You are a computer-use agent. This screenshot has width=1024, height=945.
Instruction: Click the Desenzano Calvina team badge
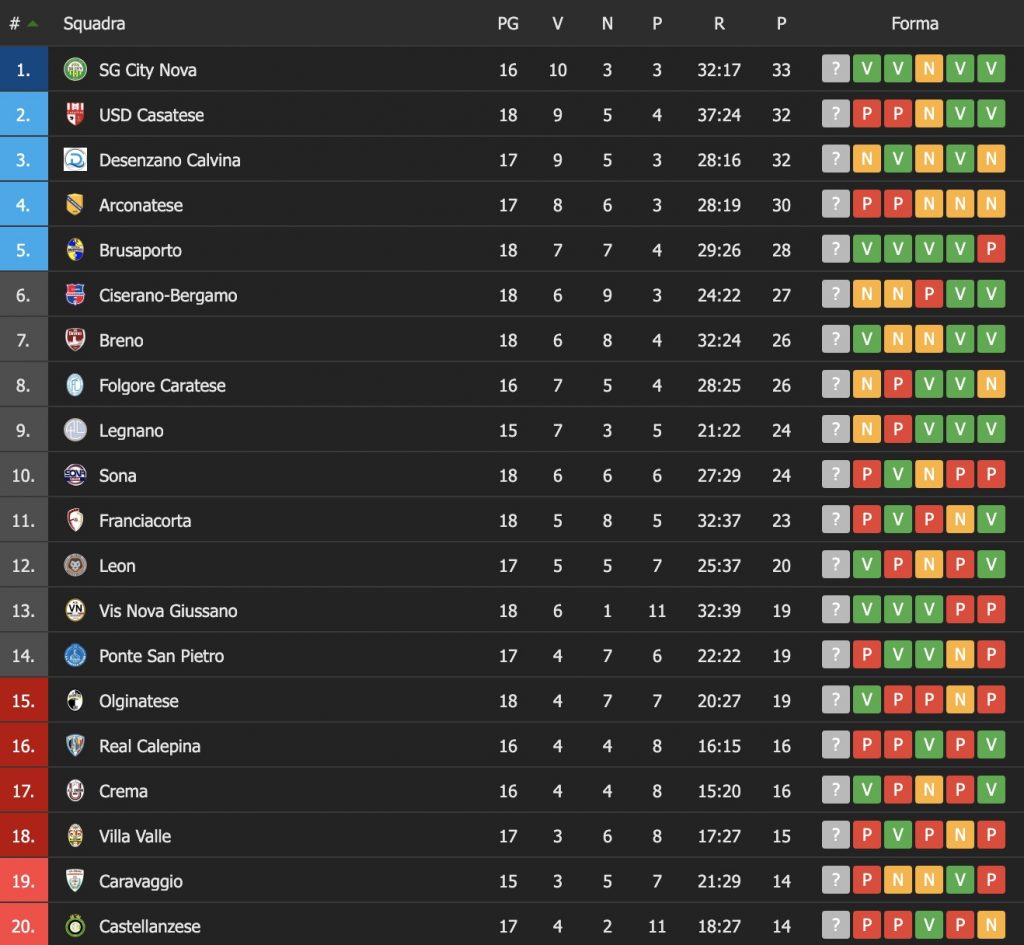(x=75, y=160)
